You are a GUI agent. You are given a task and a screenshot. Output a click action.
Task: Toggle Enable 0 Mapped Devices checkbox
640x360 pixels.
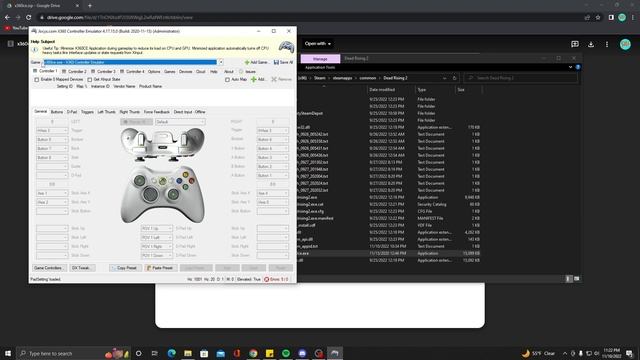pyautogui.click(x=37, y=80)
